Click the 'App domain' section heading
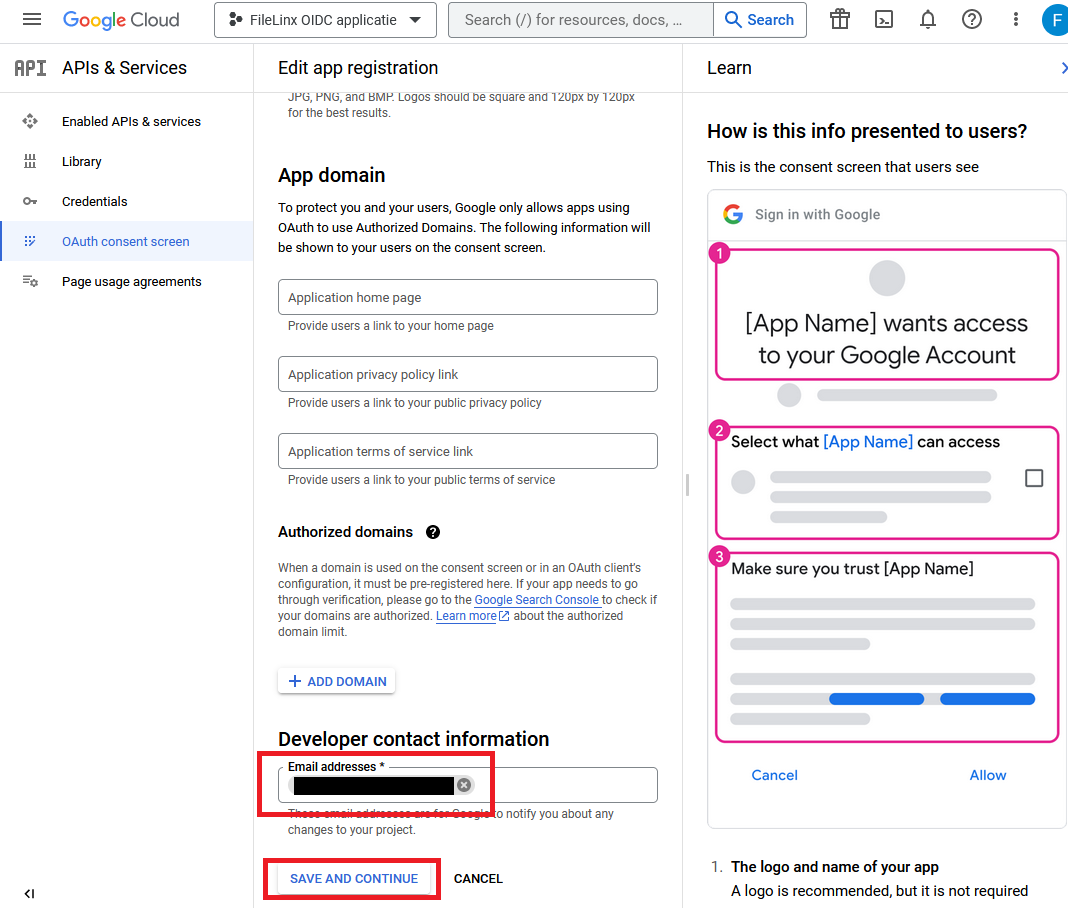Image resolution: width=1068 pixels, height=908 pixels. pyautogui.click(x=332, y=175)
